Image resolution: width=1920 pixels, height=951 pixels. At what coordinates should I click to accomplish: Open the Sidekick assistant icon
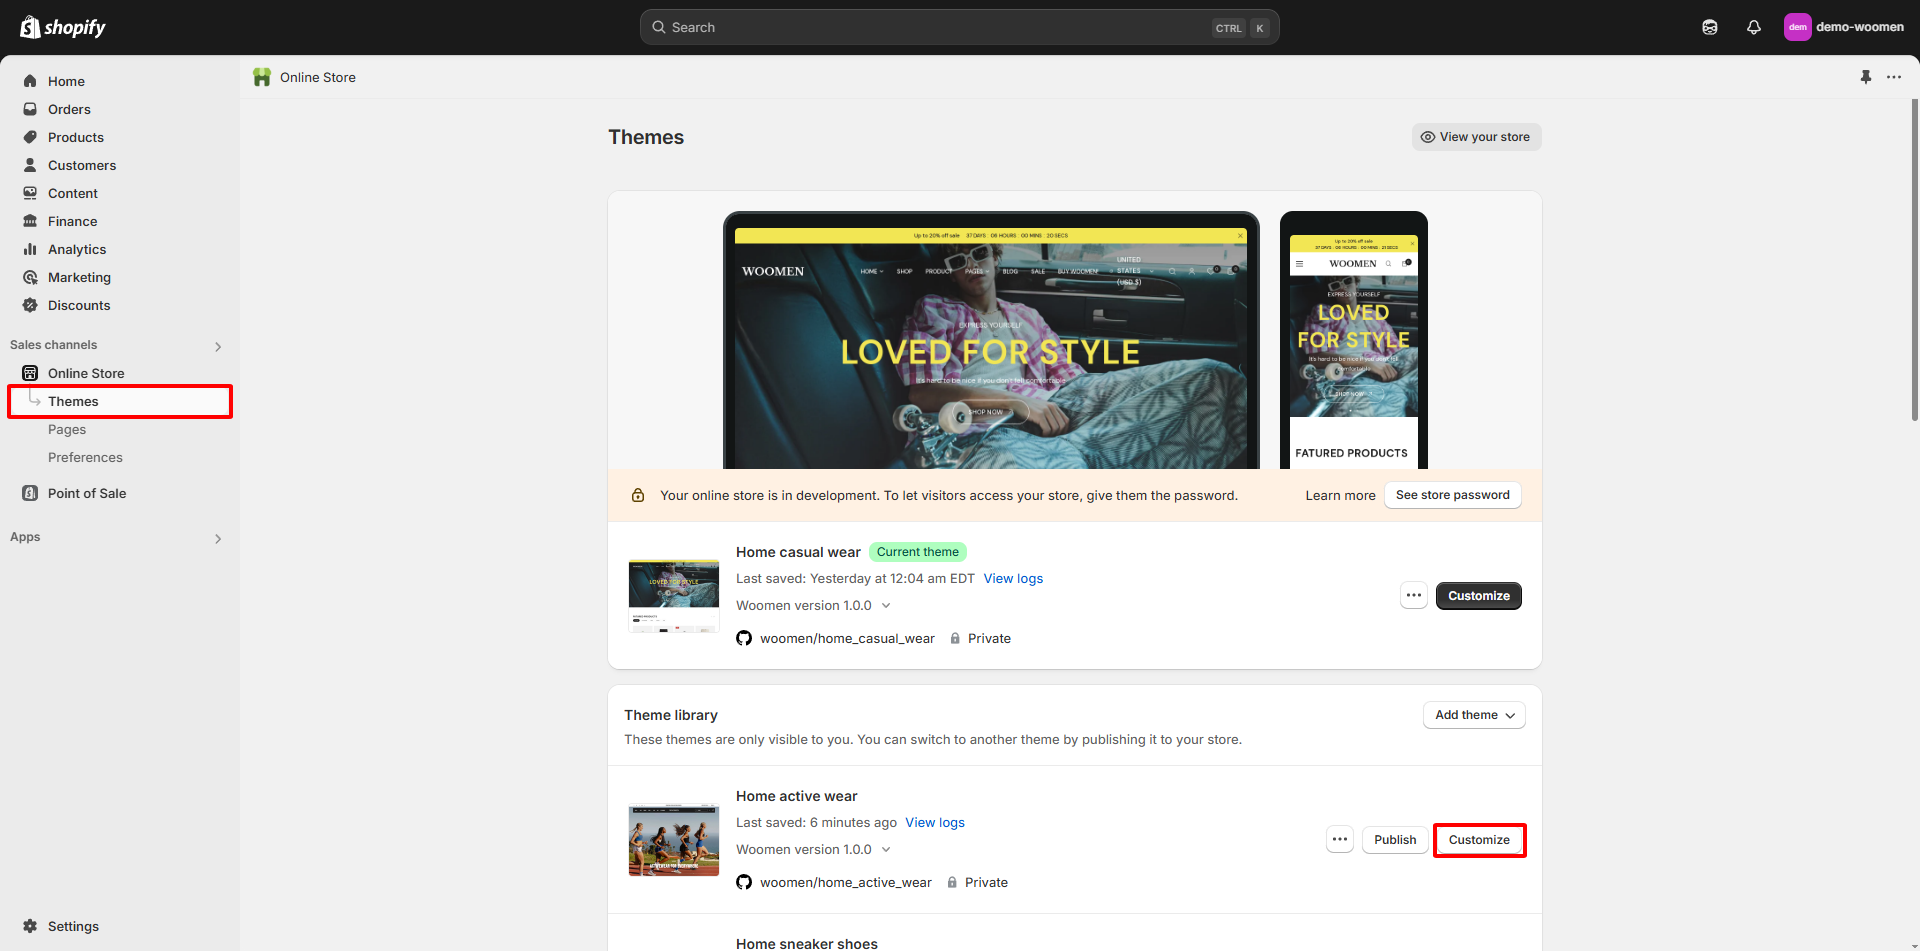tap(1709, 27)
